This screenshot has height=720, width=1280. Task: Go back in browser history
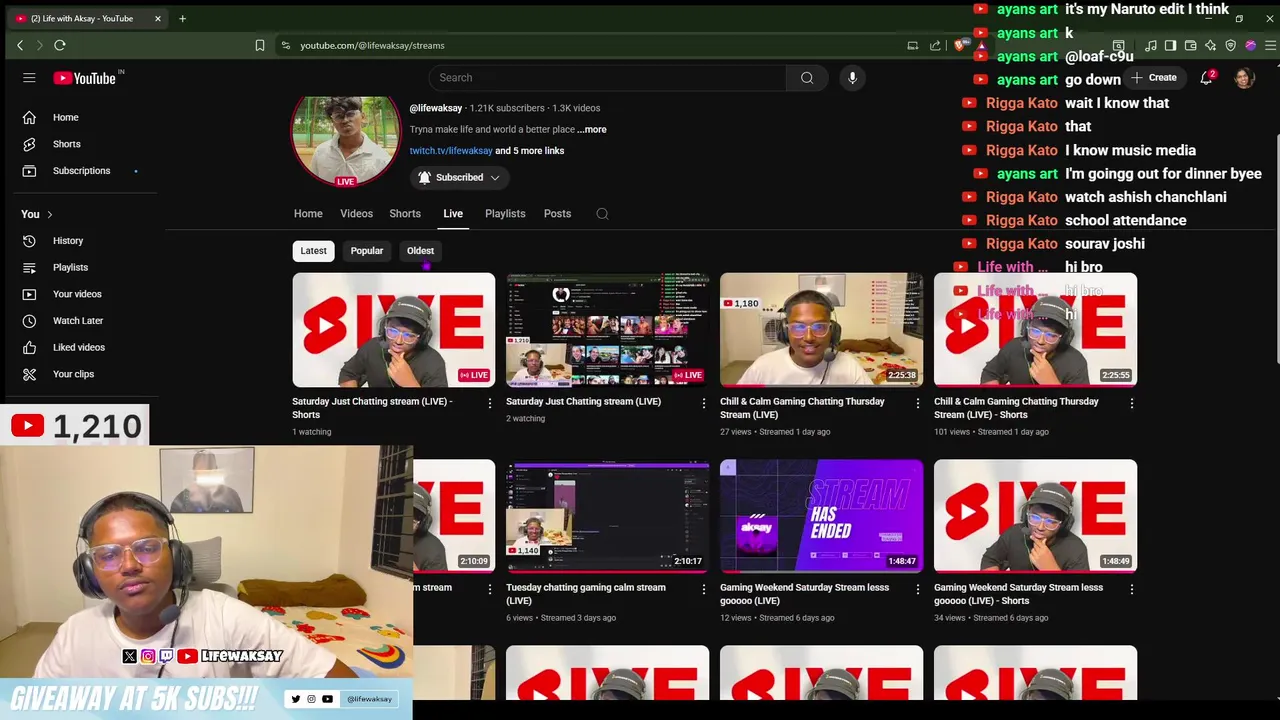[x=20, y=45]
